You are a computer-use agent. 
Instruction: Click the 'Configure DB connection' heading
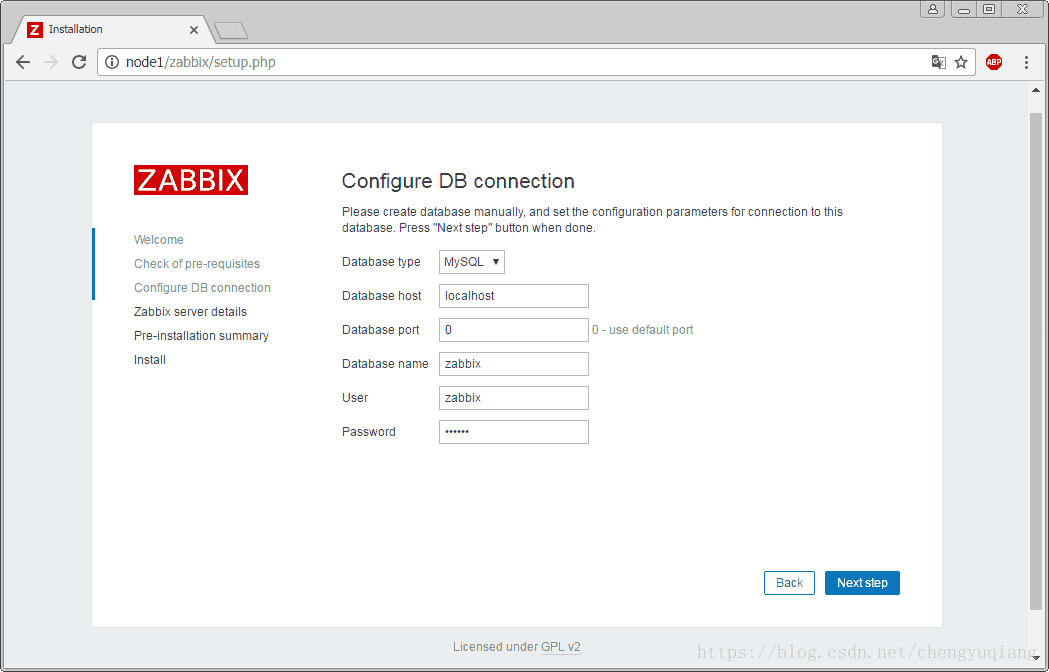tap(458, 181)
